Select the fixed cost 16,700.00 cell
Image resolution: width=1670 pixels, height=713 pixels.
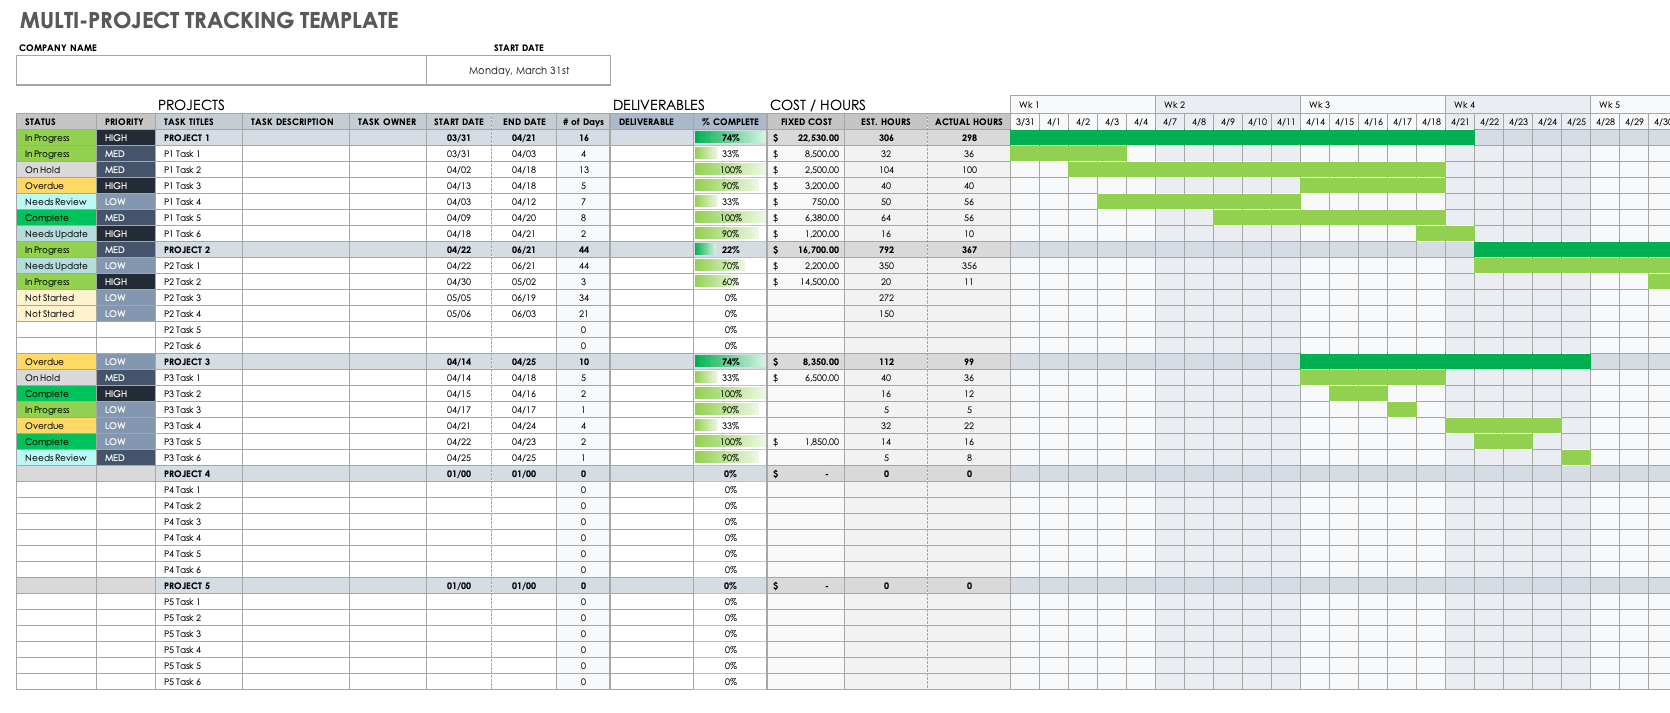(806, 250)
